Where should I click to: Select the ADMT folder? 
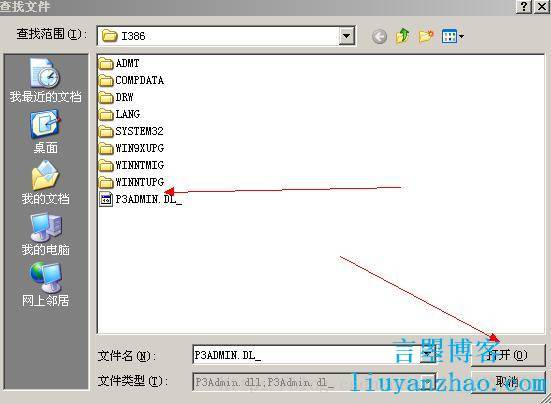click(x=119, y=64)
